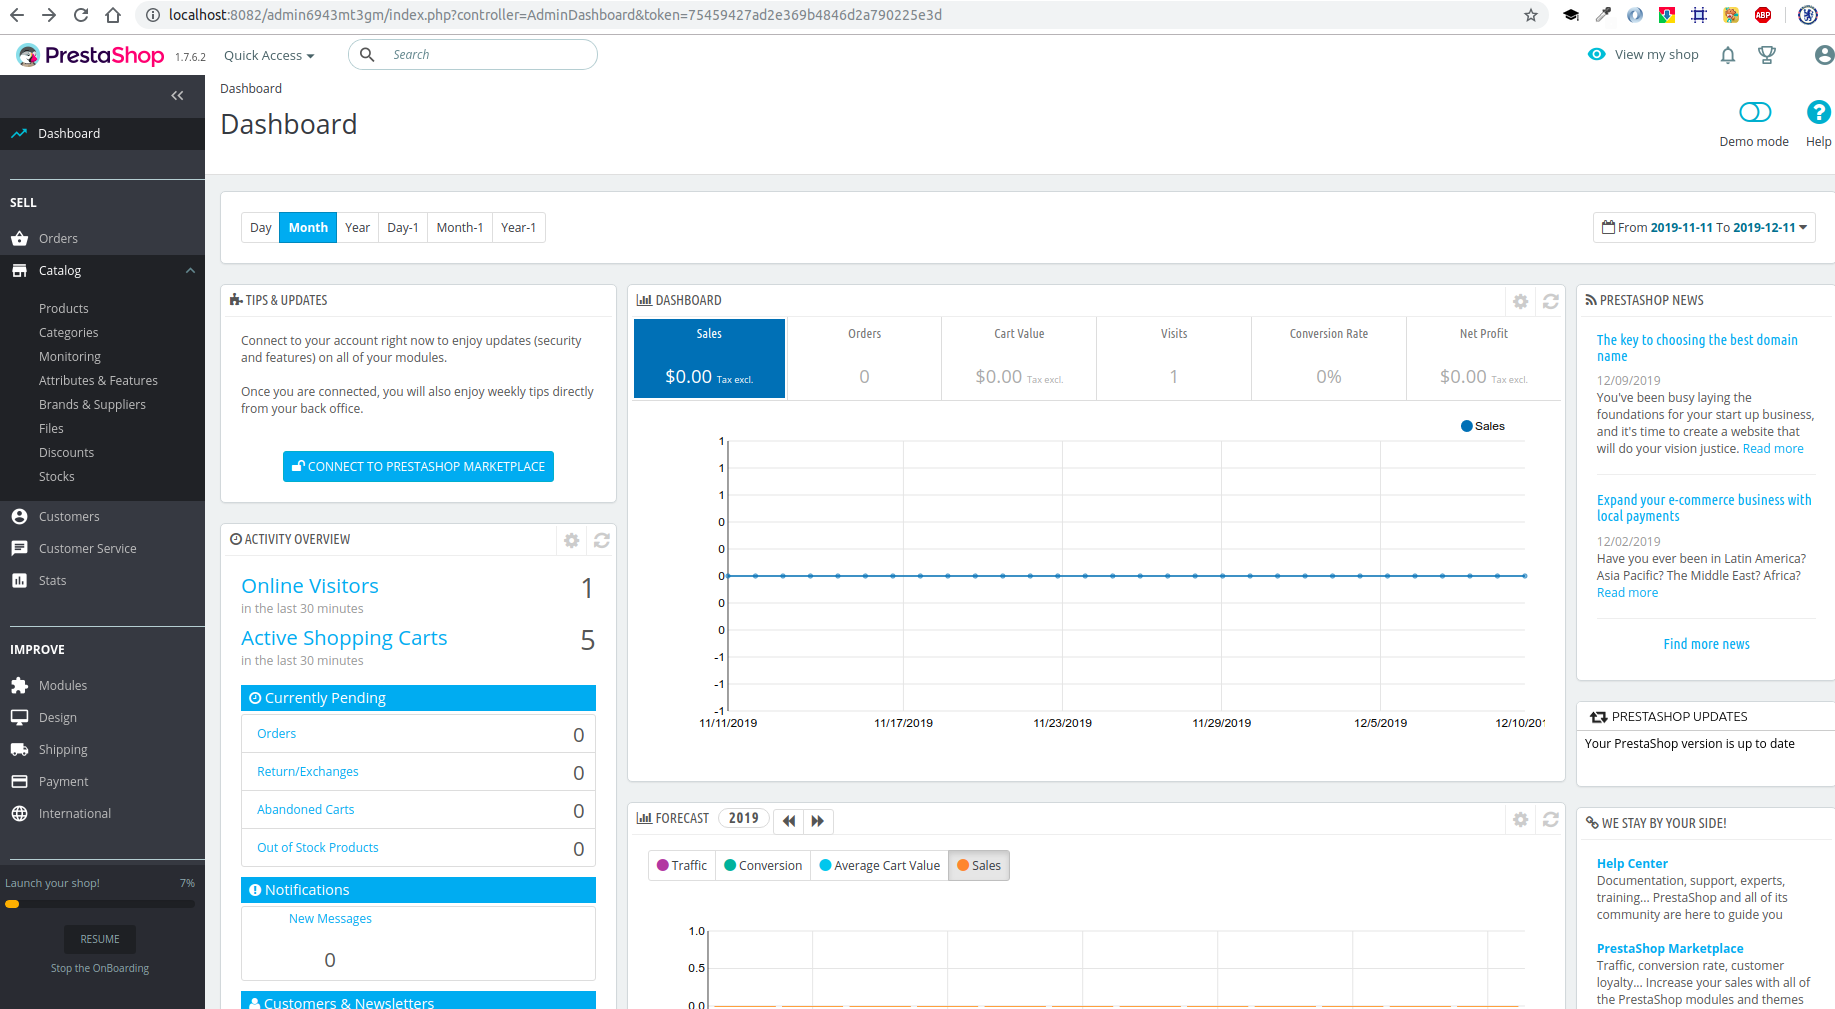Click the trophy merchant expertise icon
The height and width of the screenshot is (1009, 1835).
pos(1767,55)
